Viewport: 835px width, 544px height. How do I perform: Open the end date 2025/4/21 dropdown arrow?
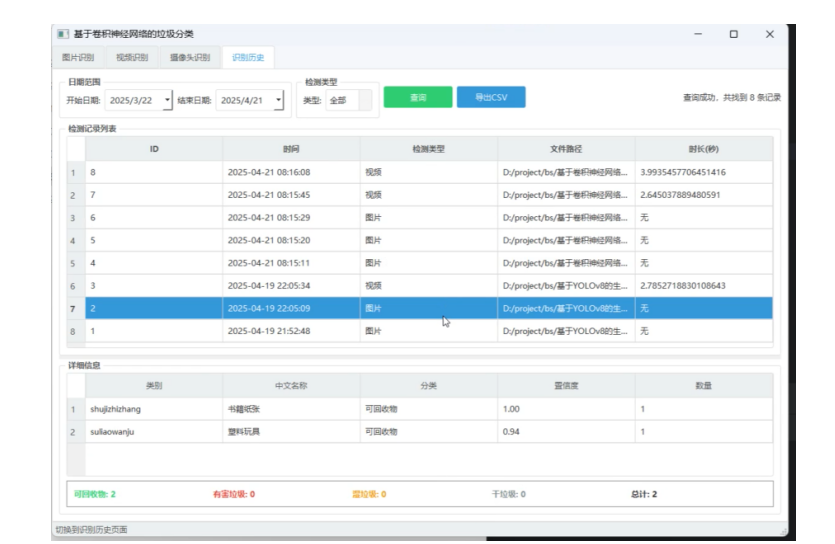279,100
